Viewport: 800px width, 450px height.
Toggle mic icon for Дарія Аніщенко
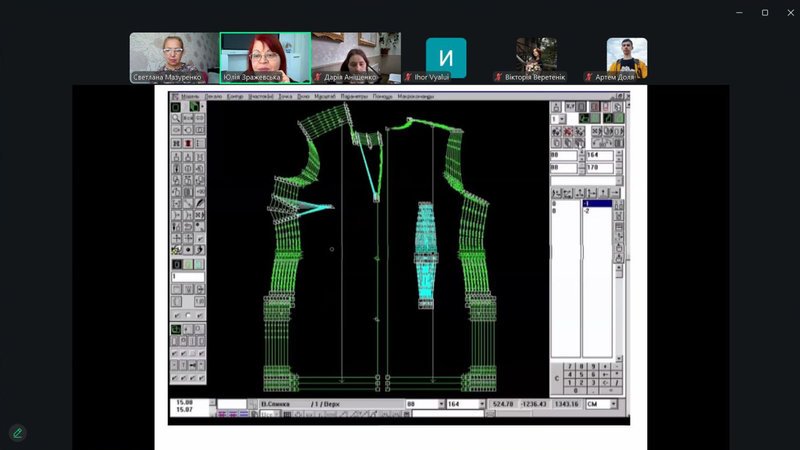pyautogui.click(x=319, y=77)
